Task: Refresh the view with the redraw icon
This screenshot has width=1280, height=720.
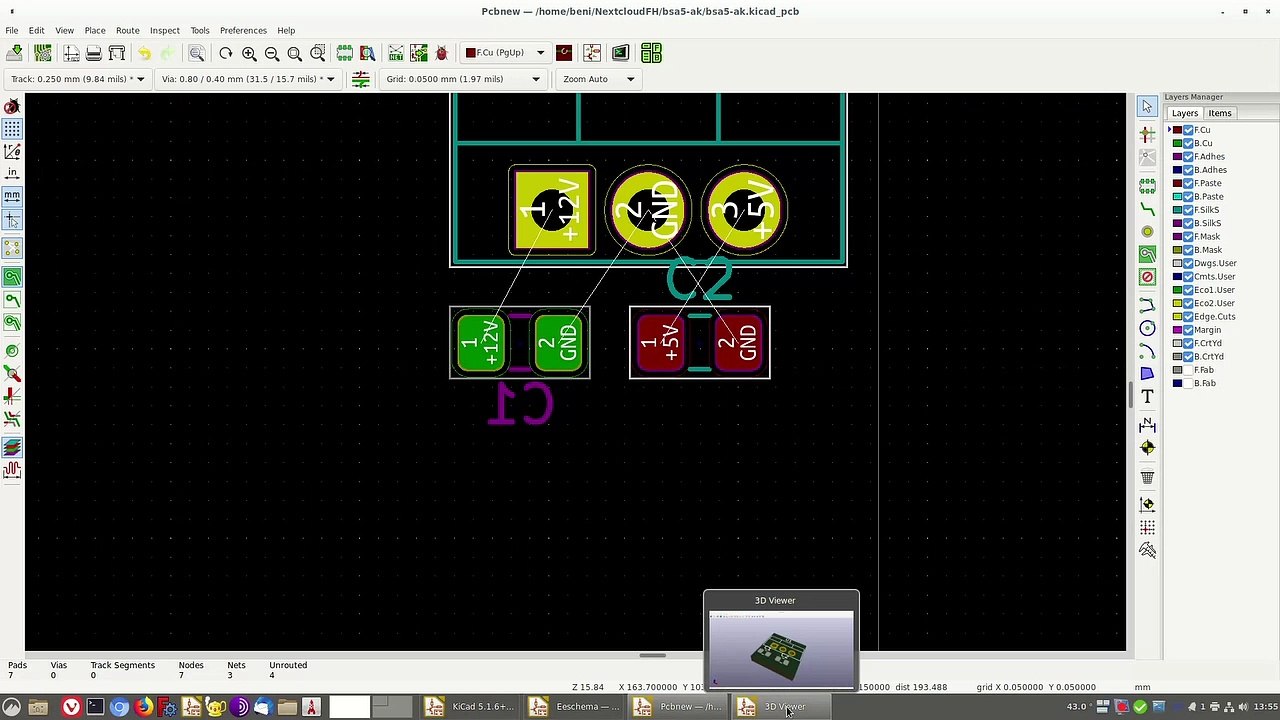Action: (226, 53)
